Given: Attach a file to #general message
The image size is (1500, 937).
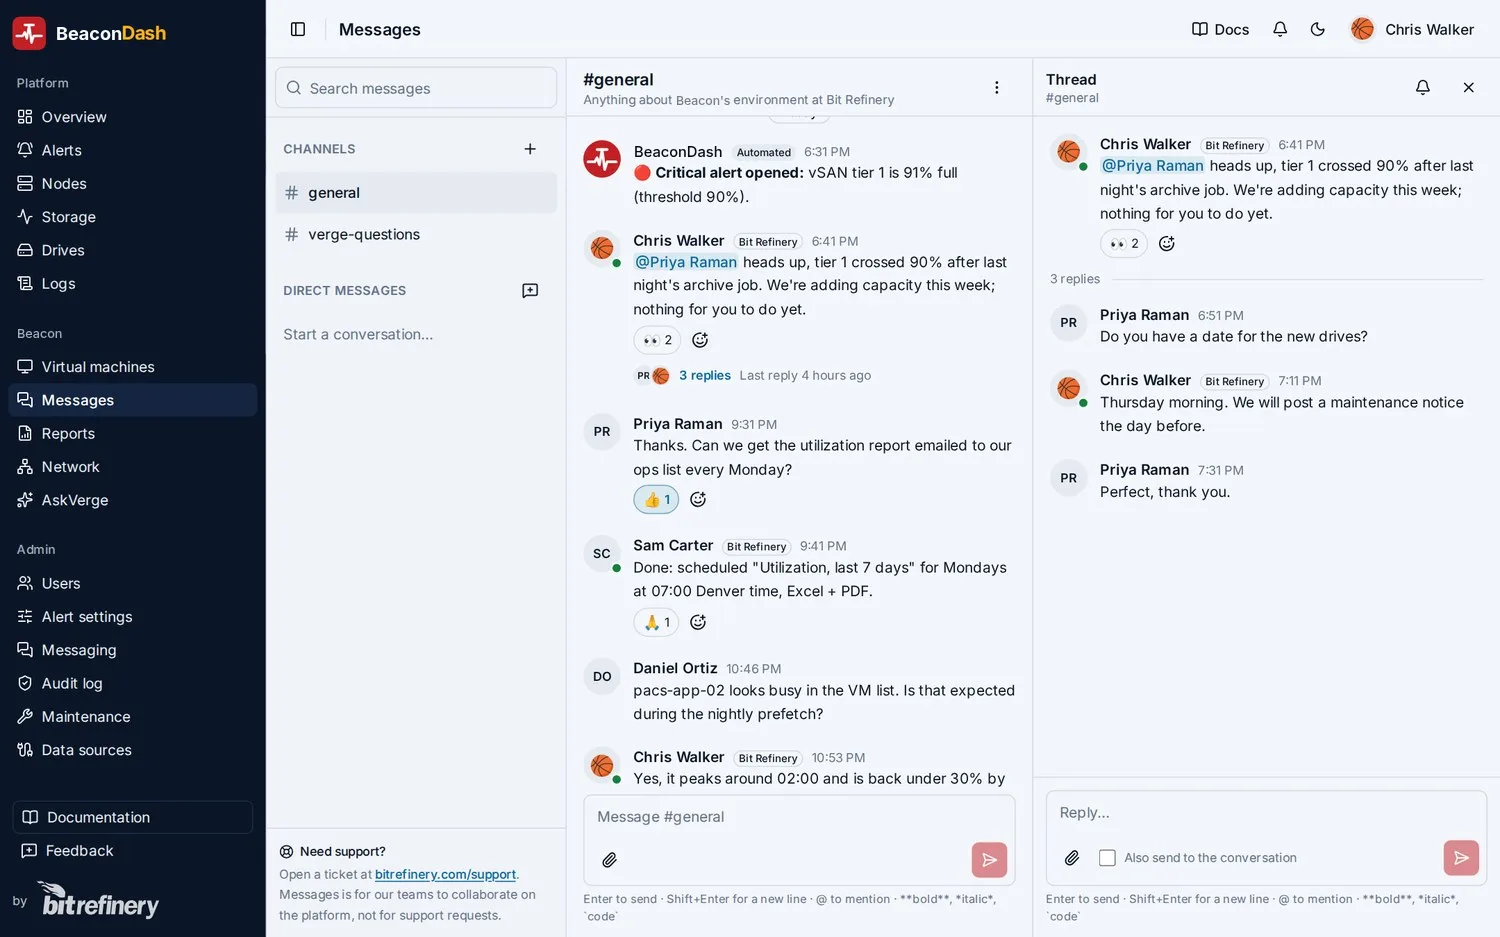Looking at the screenshot, I should (609, 860).
